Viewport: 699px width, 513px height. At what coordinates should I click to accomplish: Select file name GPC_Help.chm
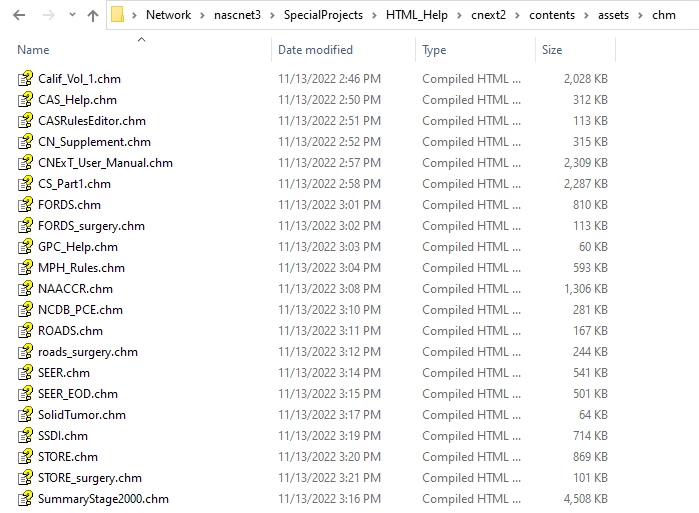click(78, 247)
